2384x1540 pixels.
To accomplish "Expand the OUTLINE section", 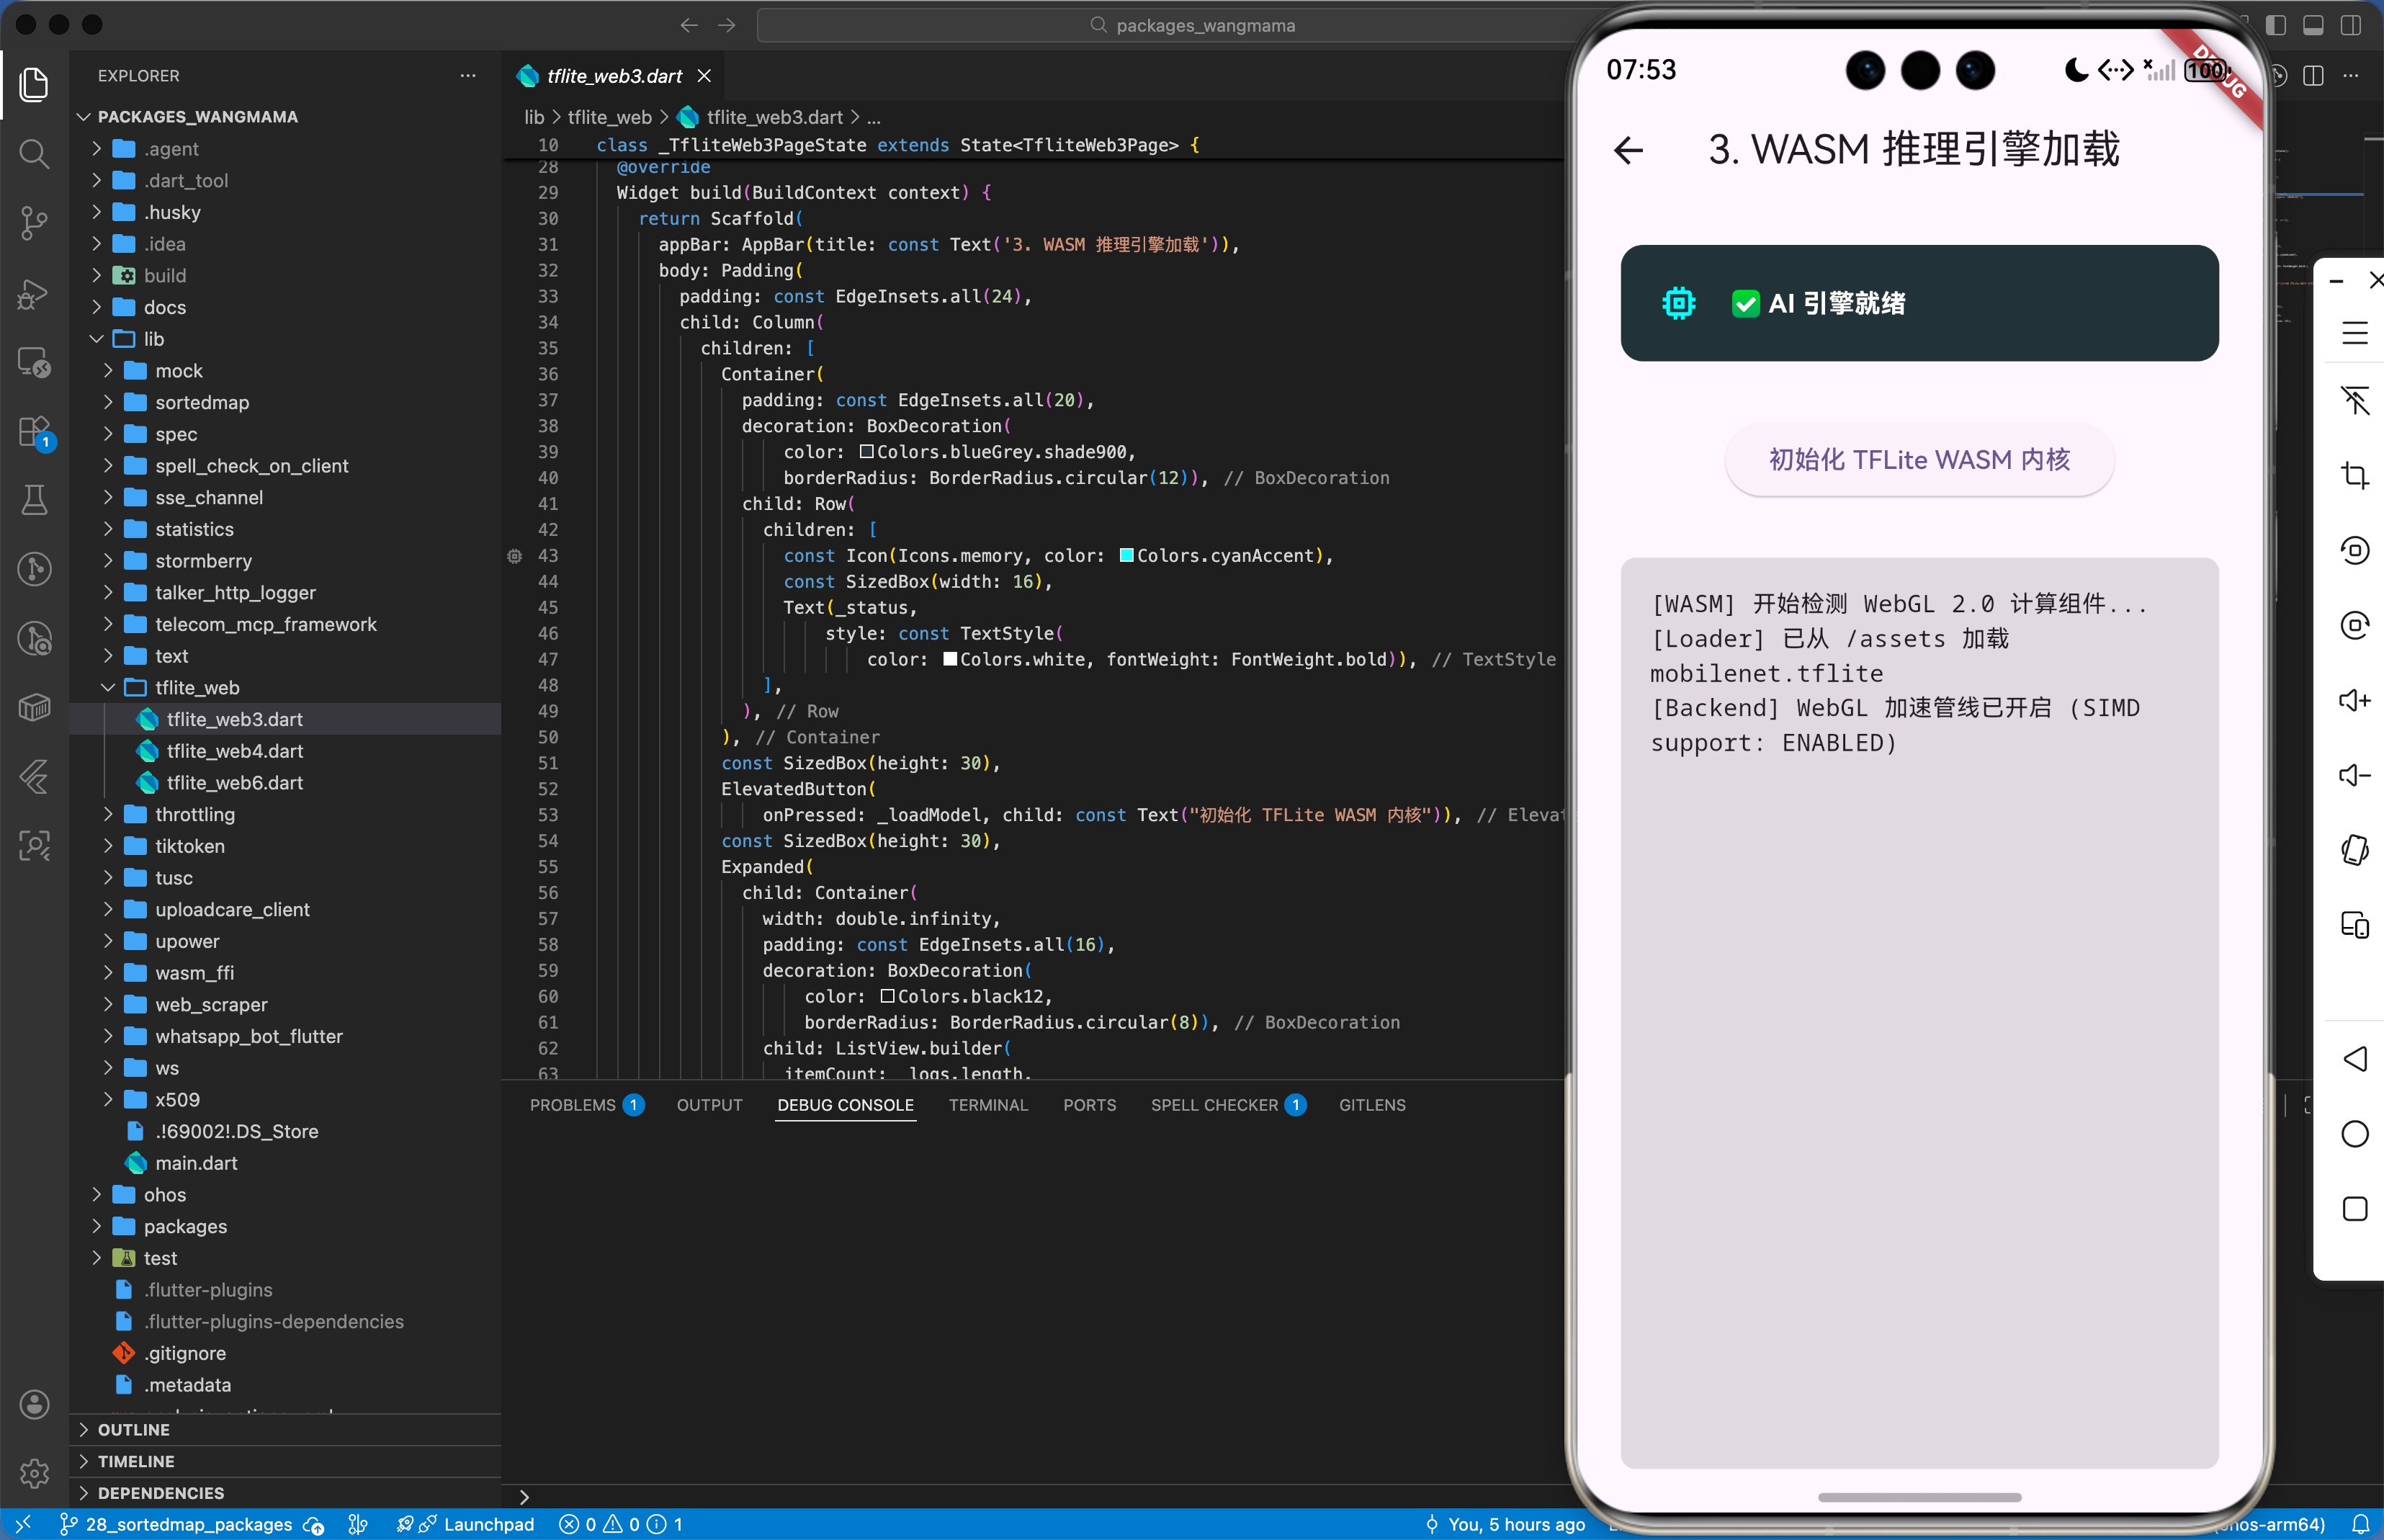I will click(134, 1429).
